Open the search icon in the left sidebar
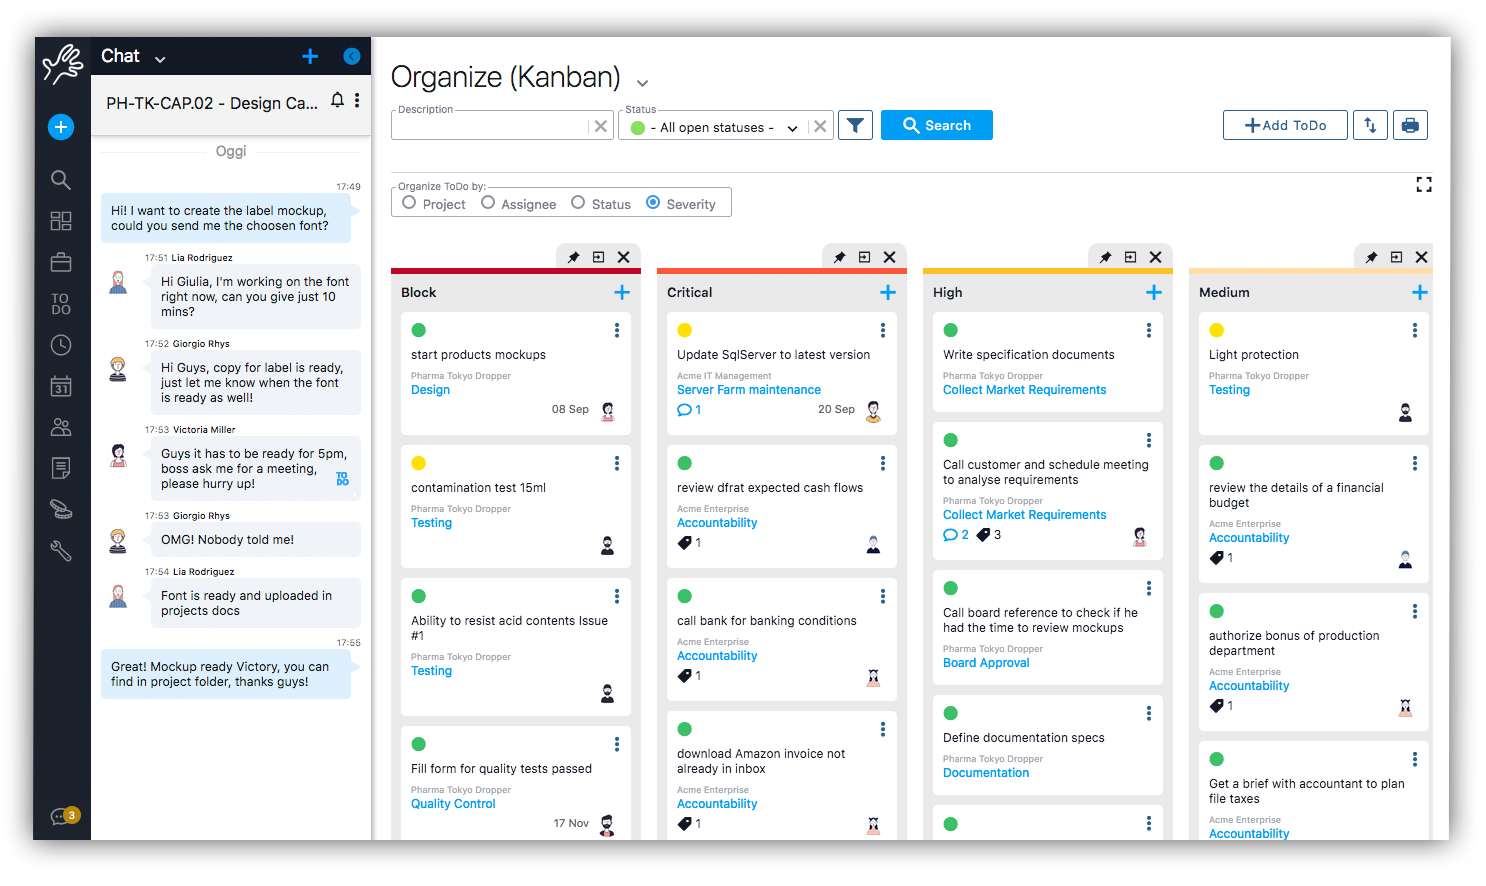Image resolution: width=1486 pixels, height=886 pixels. pyautogui.click(x=61, y=180)
